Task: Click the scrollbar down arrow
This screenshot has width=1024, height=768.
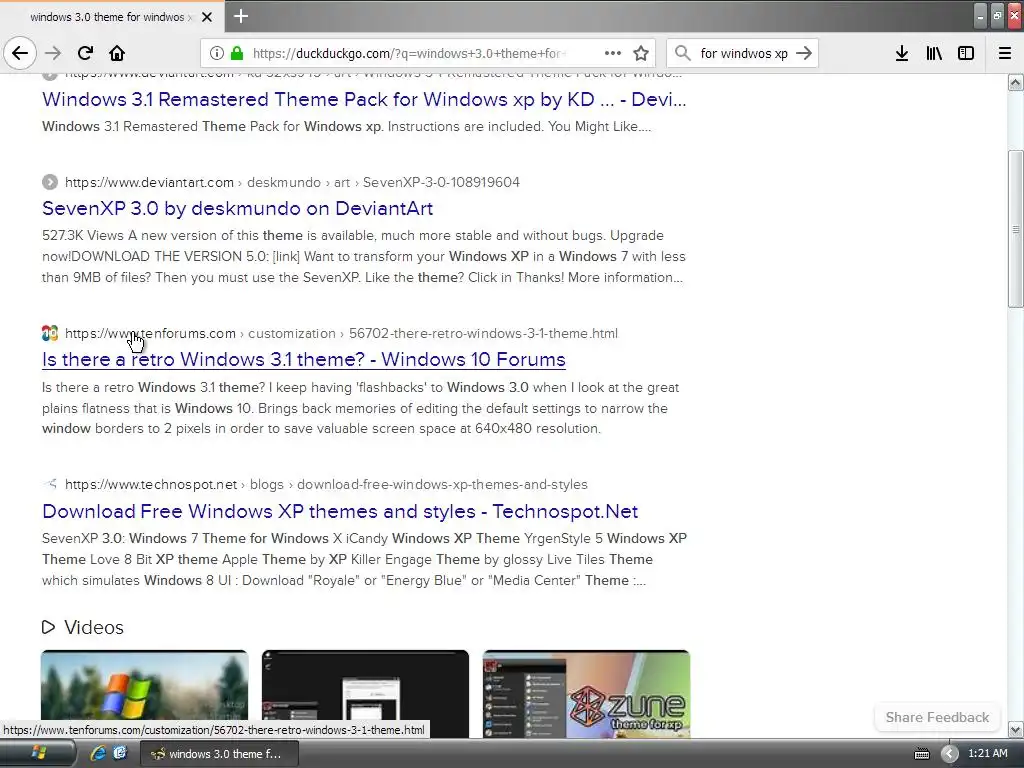Action: click(x=1015, y=729)
